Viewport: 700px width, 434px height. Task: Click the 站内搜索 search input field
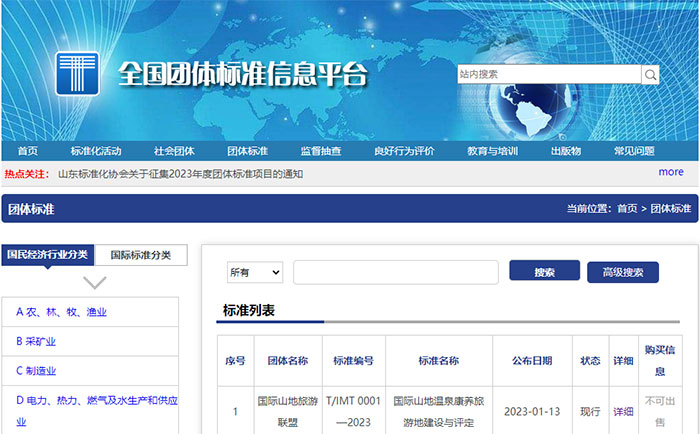[549, 74]
